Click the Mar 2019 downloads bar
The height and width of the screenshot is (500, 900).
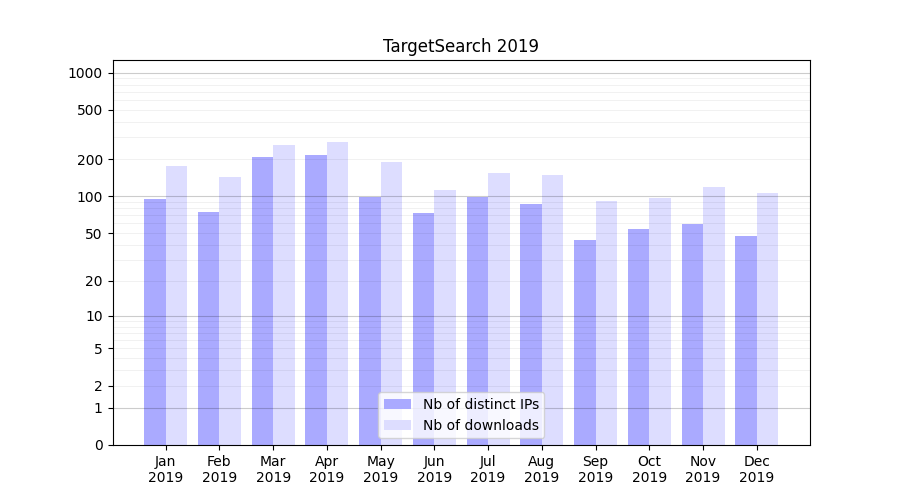(x=284, y=295)
